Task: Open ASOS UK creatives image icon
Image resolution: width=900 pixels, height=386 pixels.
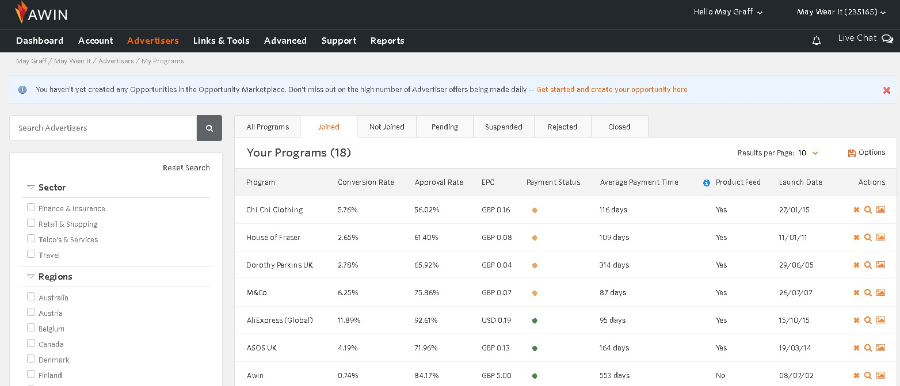Action: [880, 348]
